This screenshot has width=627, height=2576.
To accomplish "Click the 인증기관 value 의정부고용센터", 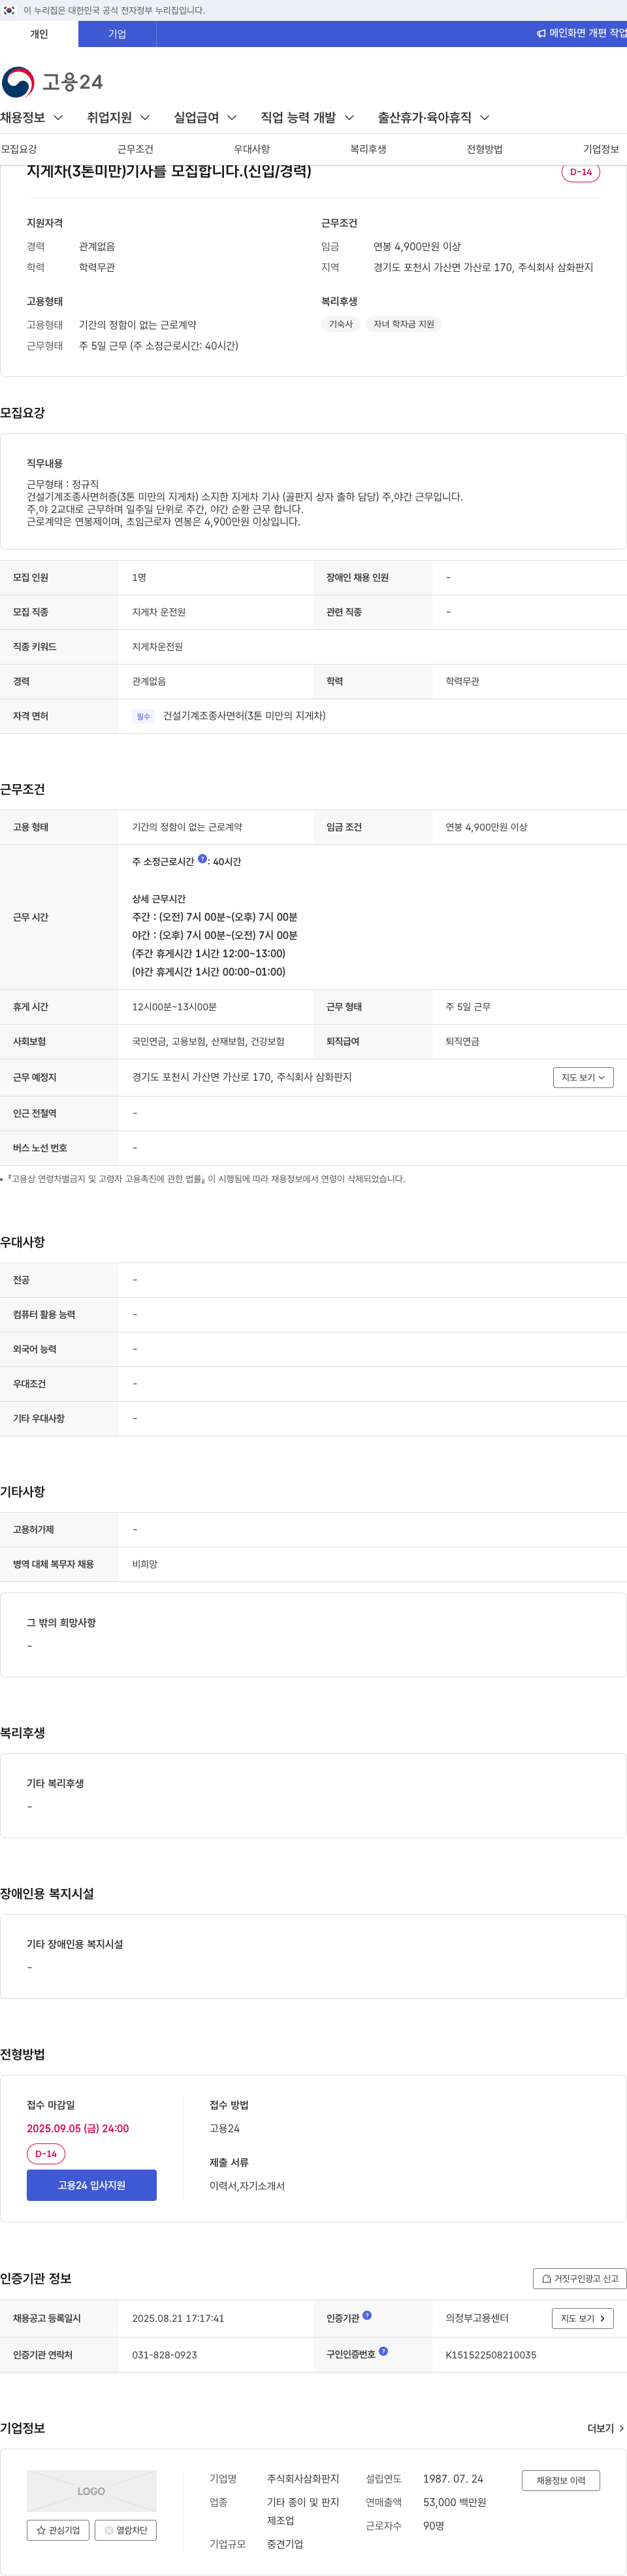I will coord(477,2318).
